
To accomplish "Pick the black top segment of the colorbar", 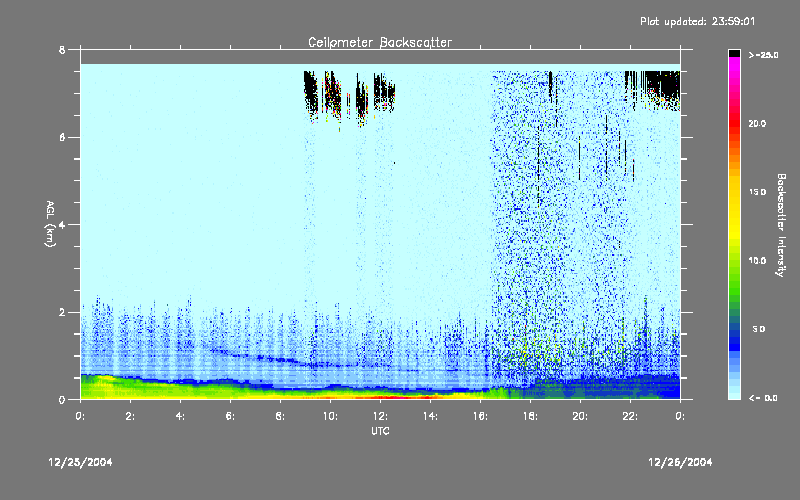I will (734, 53).
